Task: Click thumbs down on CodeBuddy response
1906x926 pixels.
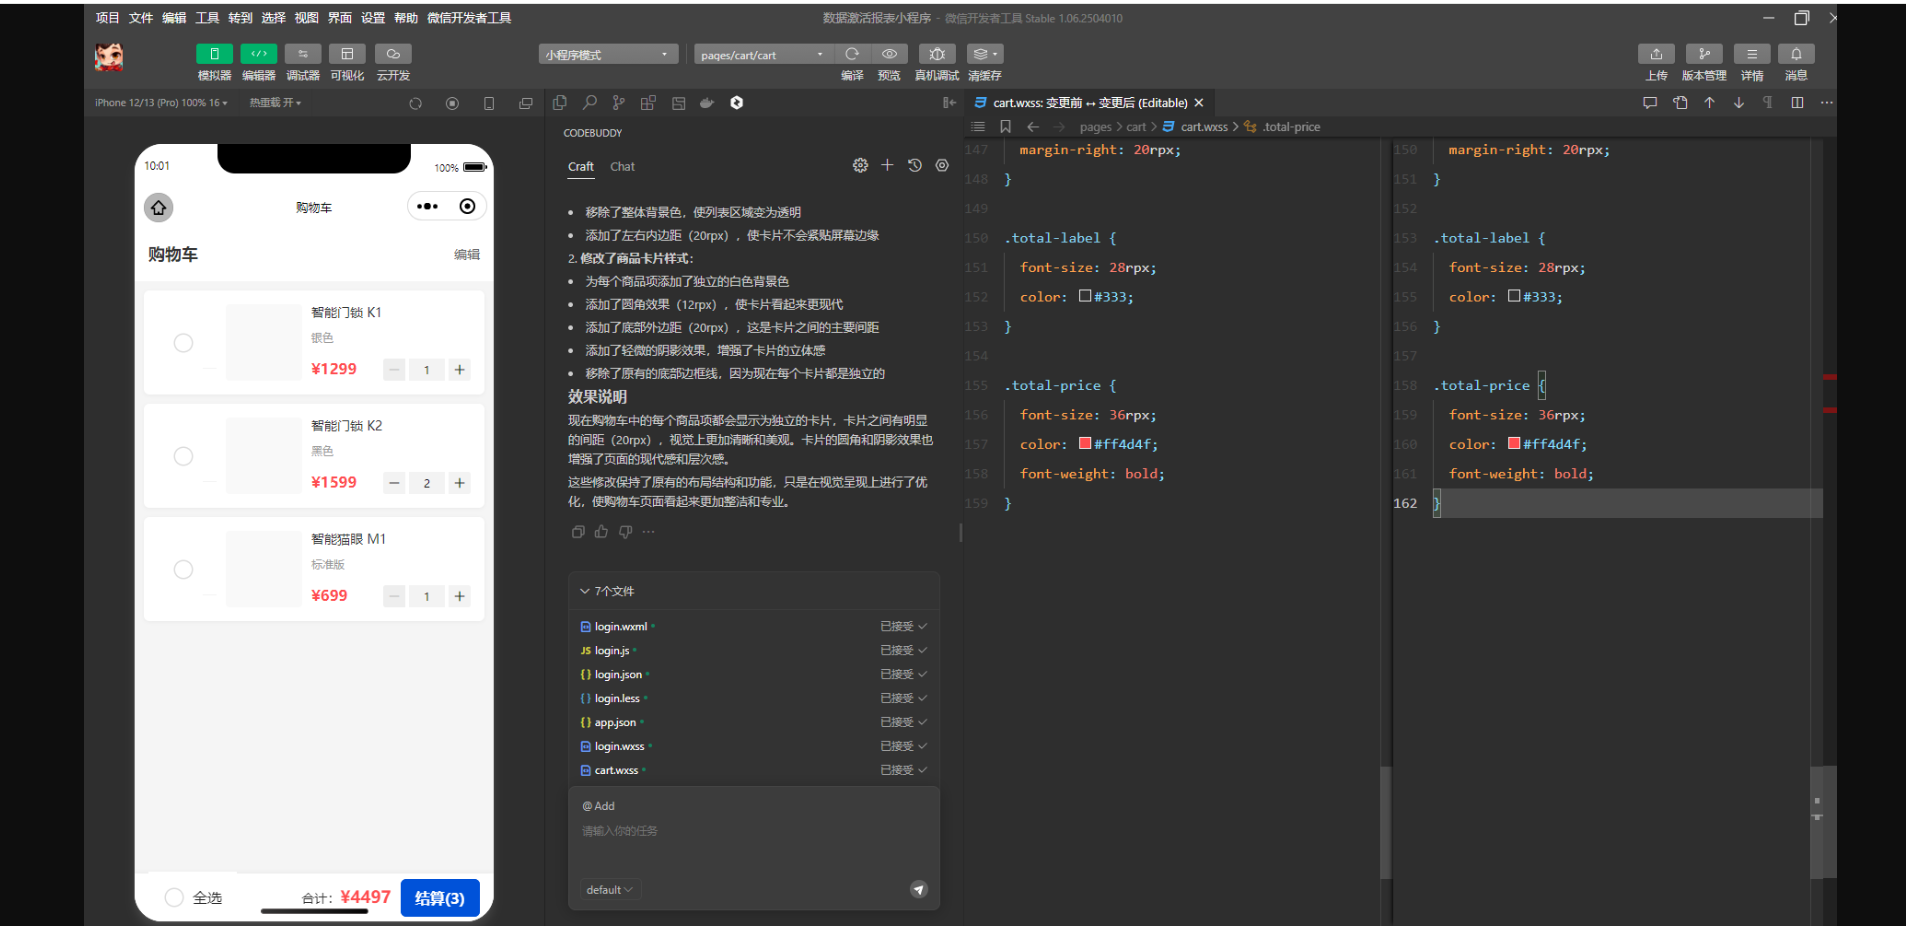Action: (x=625, y=532)
